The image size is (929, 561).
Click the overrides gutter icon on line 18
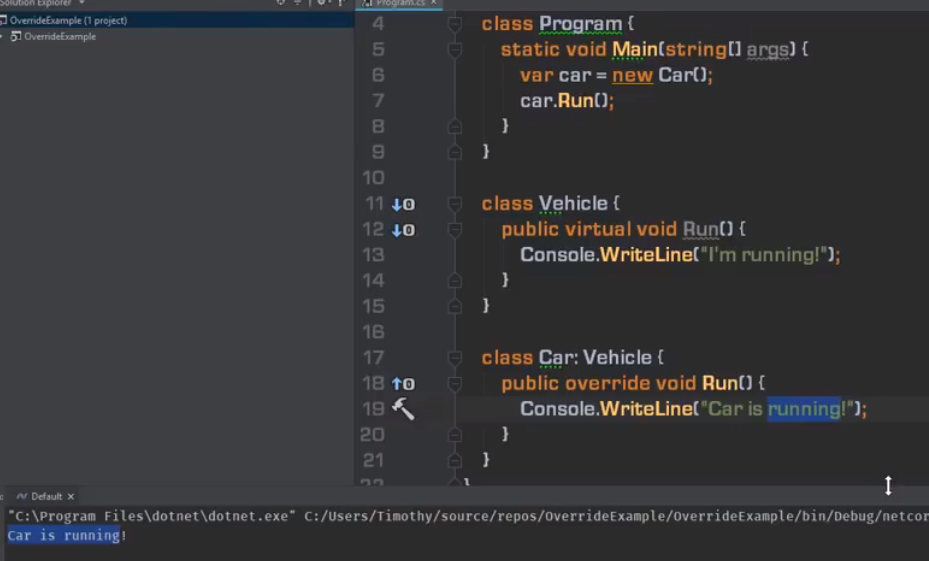point(403,384)
